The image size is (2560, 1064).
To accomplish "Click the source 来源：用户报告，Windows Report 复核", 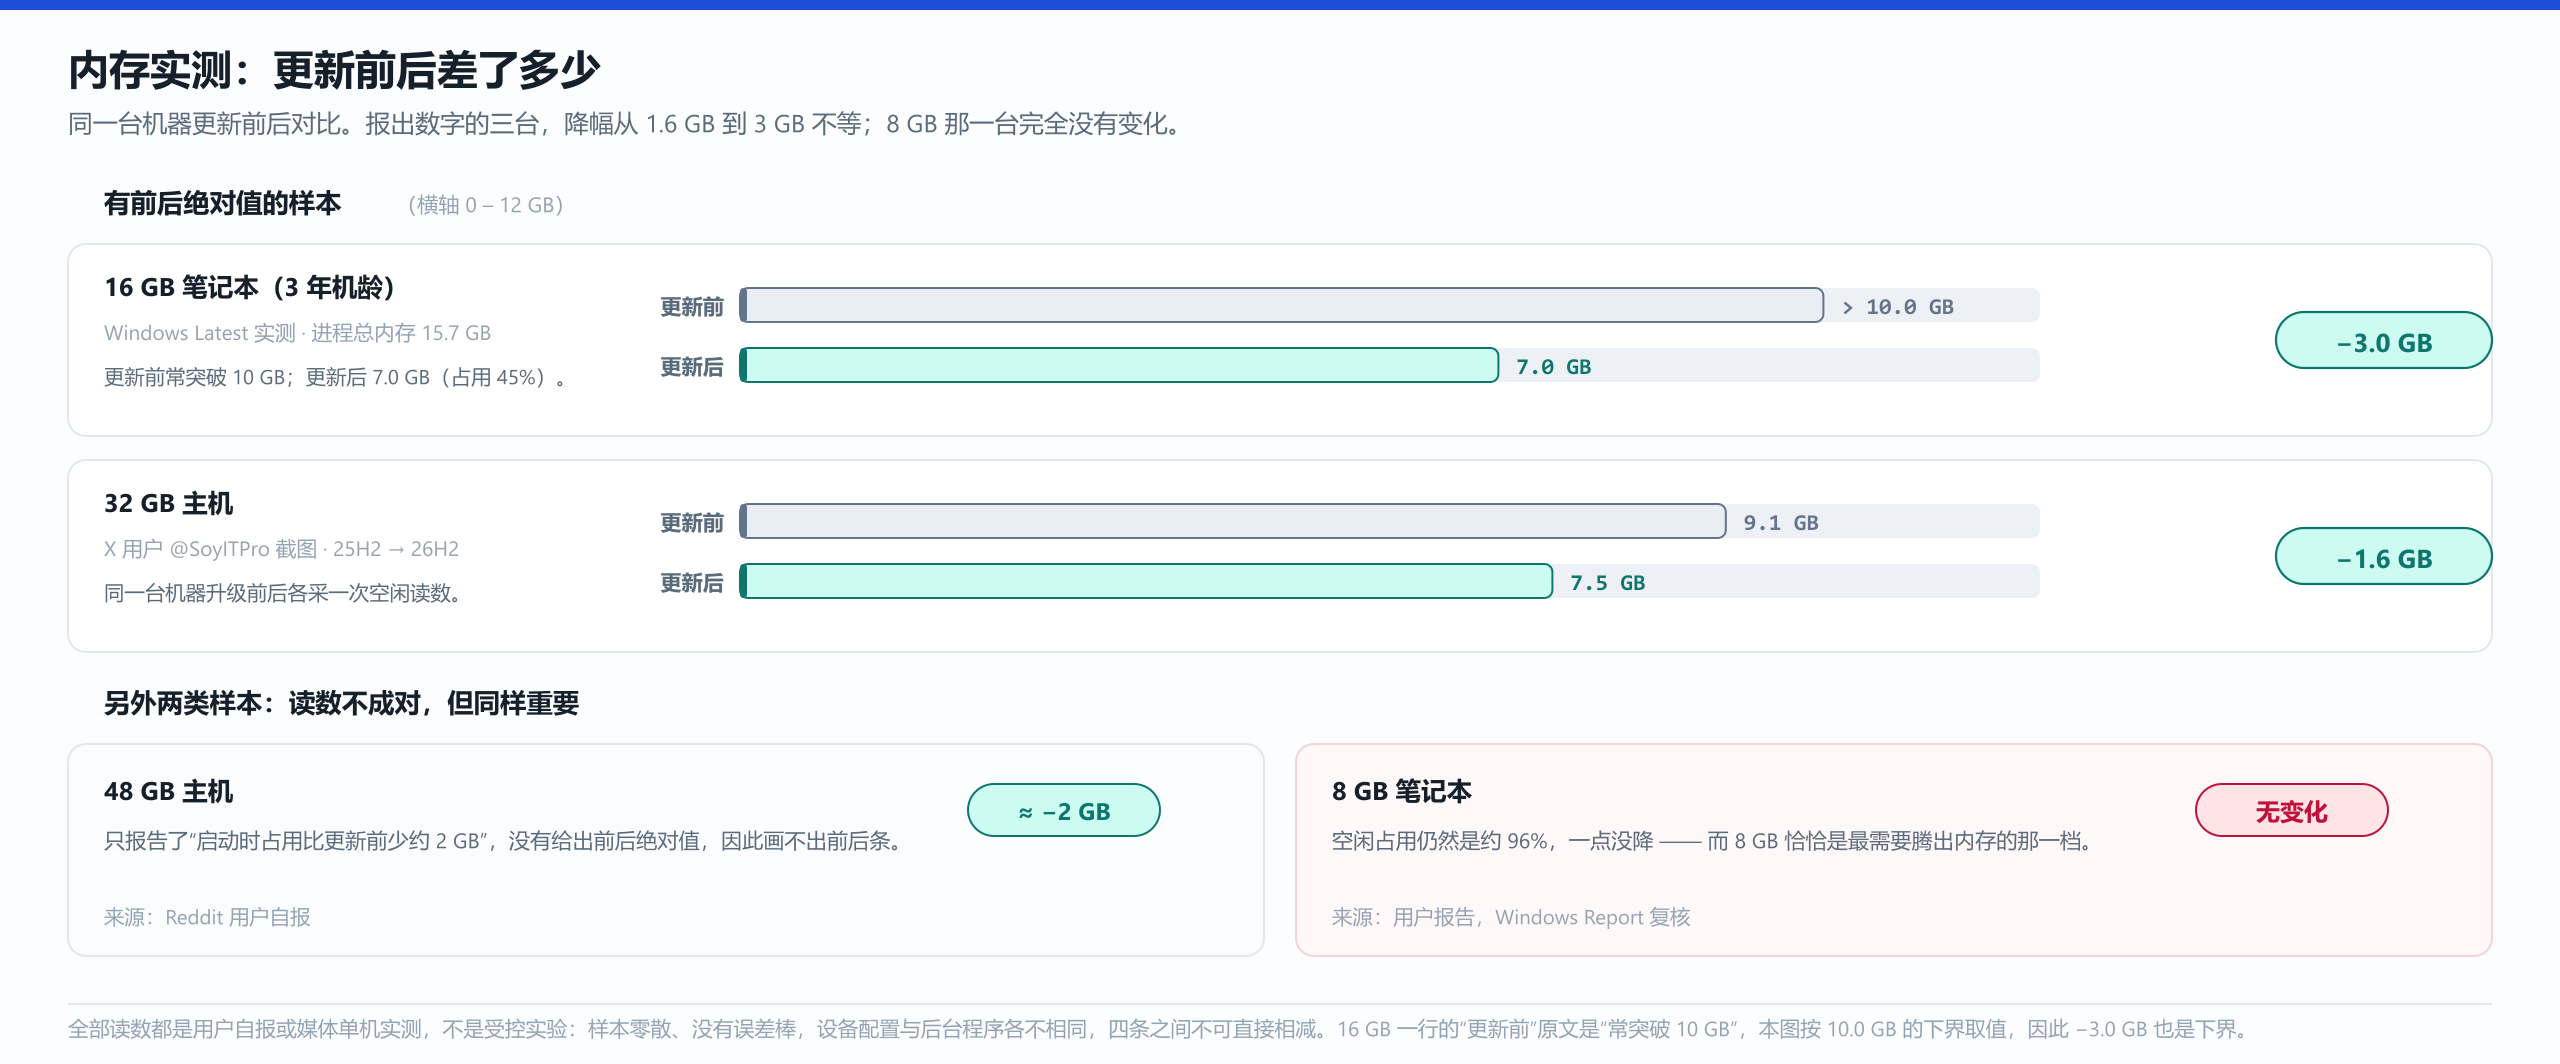I will coord(1510,917).
